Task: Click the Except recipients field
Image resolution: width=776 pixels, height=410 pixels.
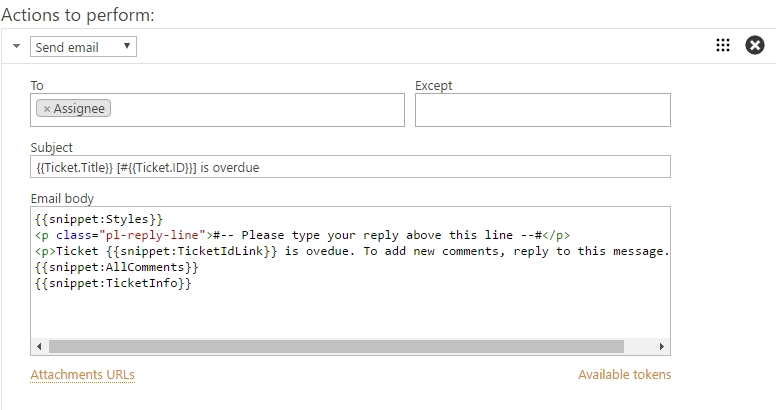Action: (542, 110)
